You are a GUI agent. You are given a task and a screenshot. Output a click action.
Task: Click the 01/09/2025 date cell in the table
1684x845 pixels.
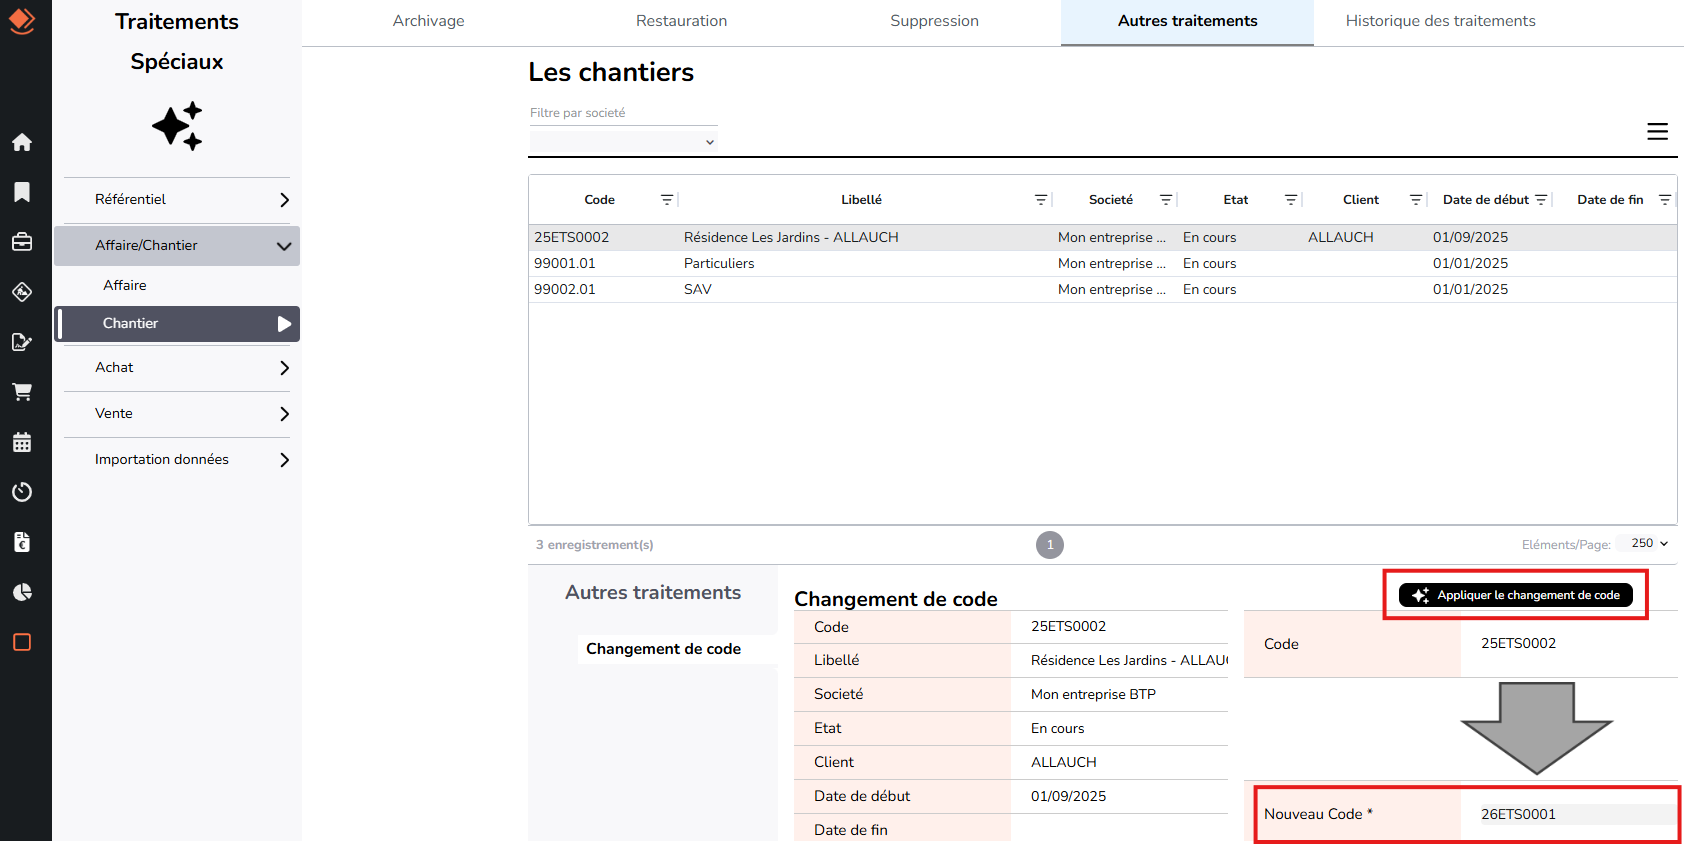(1470, 238)
